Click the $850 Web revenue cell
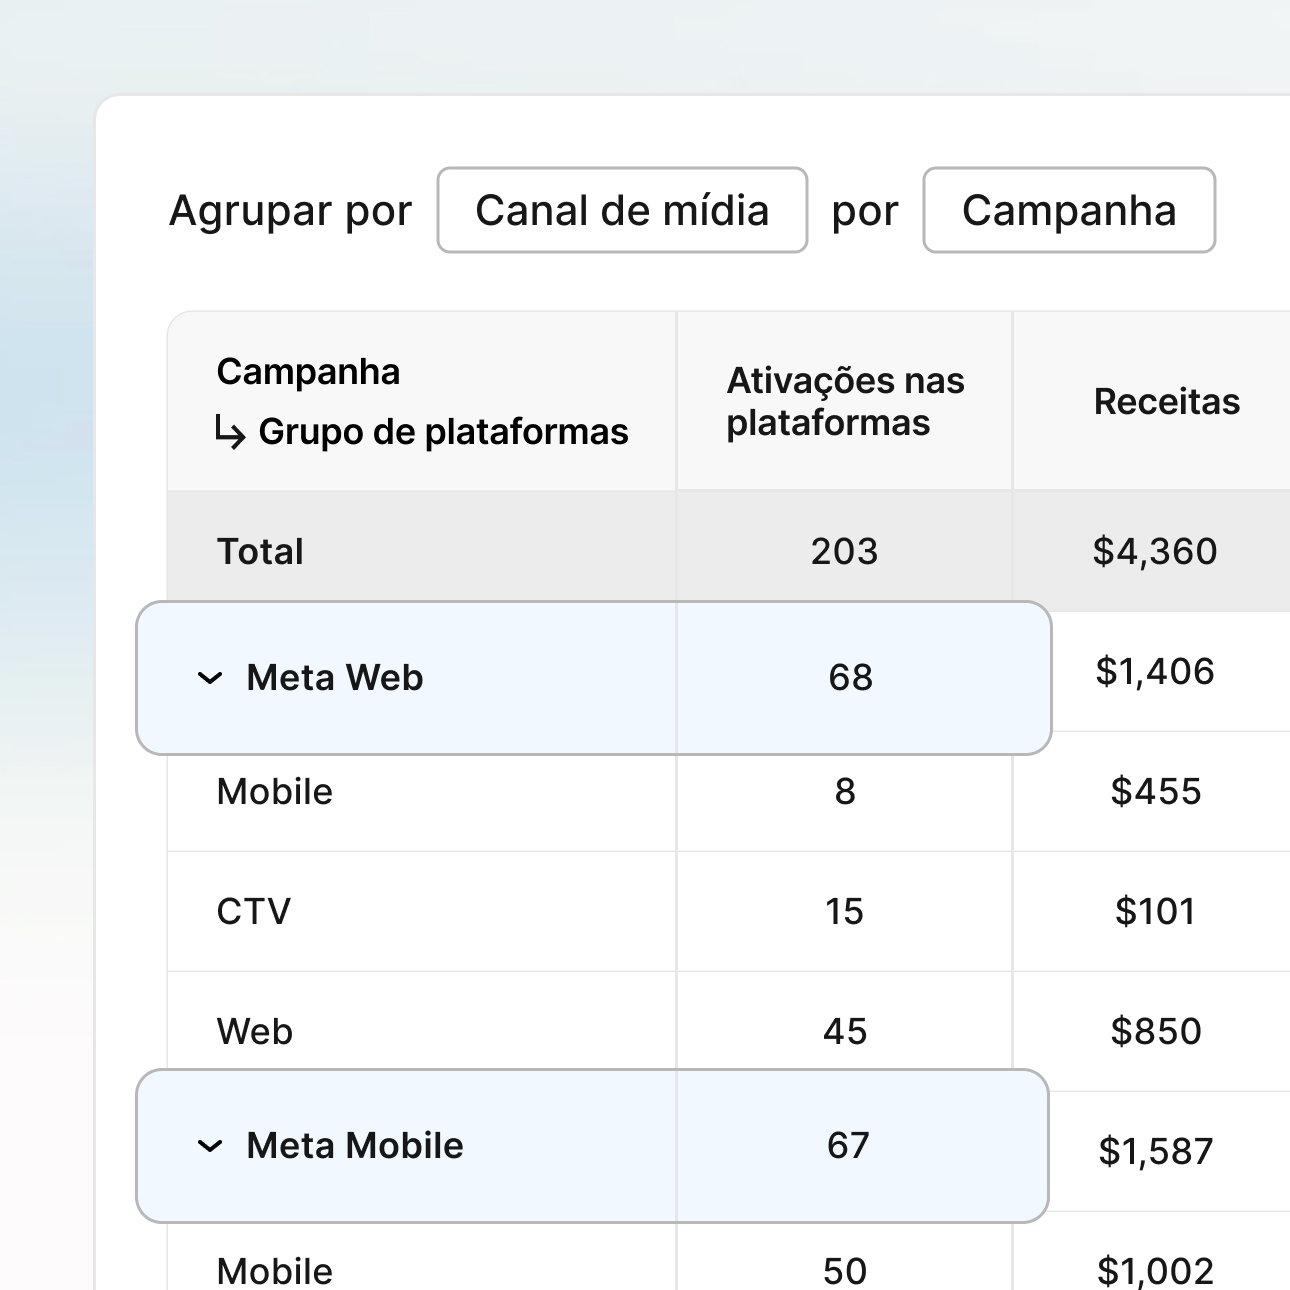Screen dimensions: 1290x1290 point(1155,1031)
